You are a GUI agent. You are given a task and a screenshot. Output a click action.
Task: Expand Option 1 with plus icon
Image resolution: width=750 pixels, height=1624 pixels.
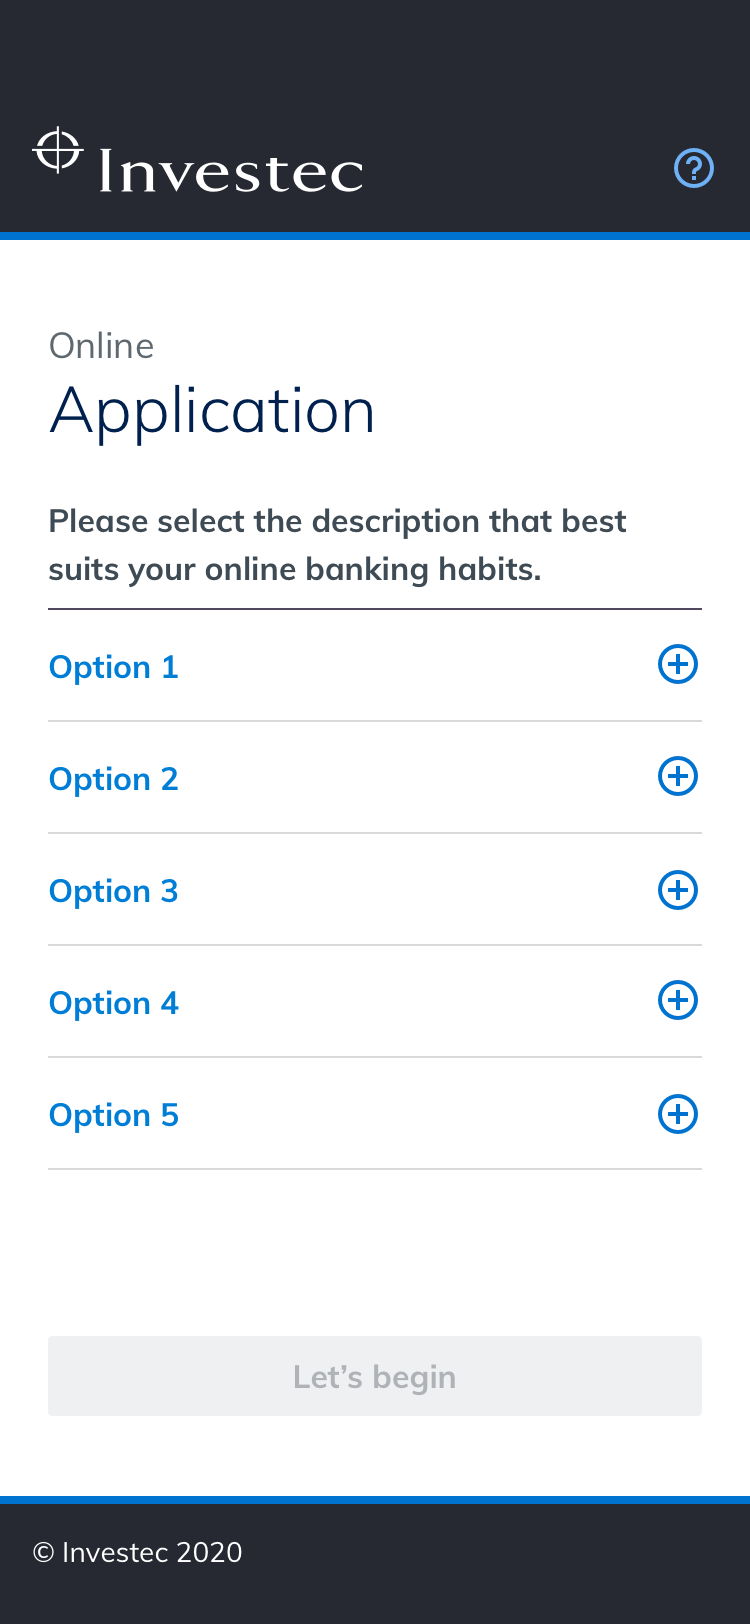pos(677,665)
